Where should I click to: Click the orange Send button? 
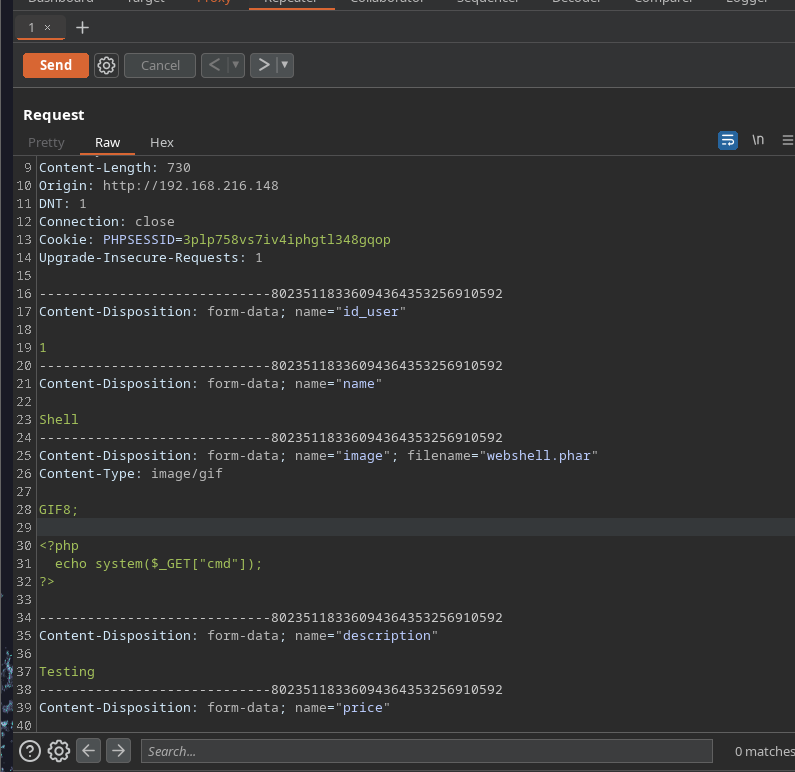[x=56, y=65]
